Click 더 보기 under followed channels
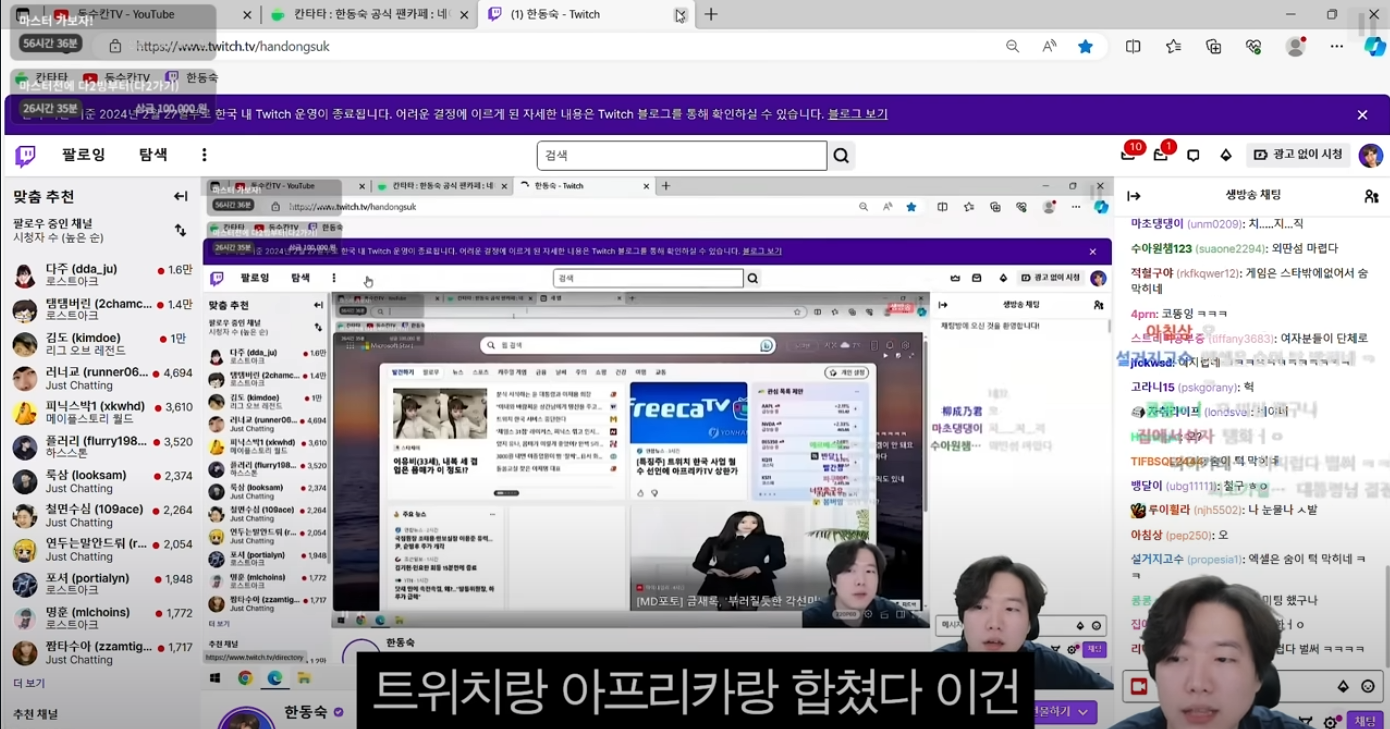This screenshot has height=729, width=1390. tap(29, 683)
